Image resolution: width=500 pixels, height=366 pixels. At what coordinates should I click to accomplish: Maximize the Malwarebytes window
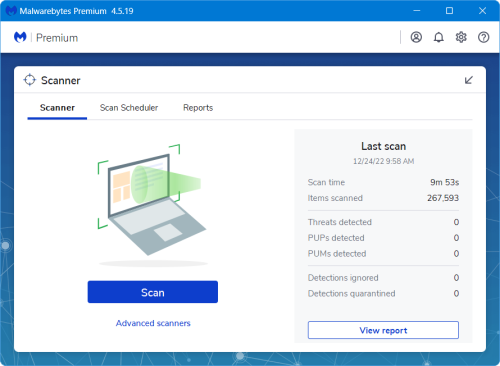point(449,11)
